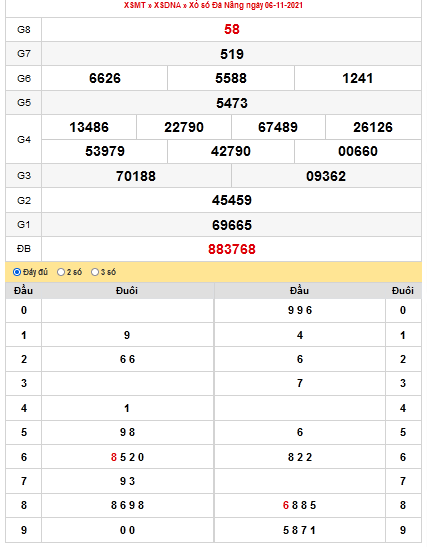Click the G3 number 70188
Viewport: 427px width, 547px height.
pyautogui.click(x=136, y=176)
